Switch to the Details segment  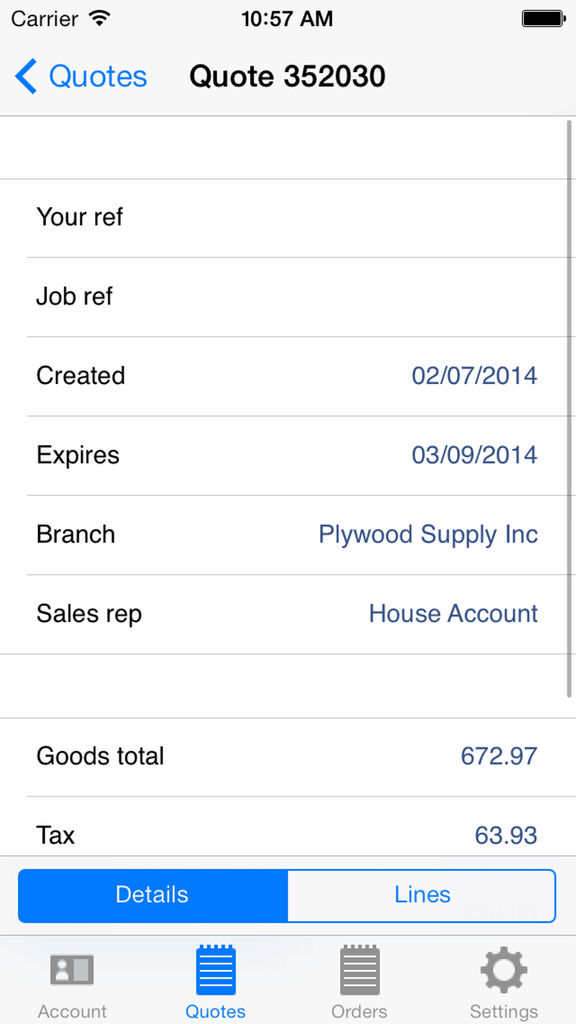[x=153, y=895]
